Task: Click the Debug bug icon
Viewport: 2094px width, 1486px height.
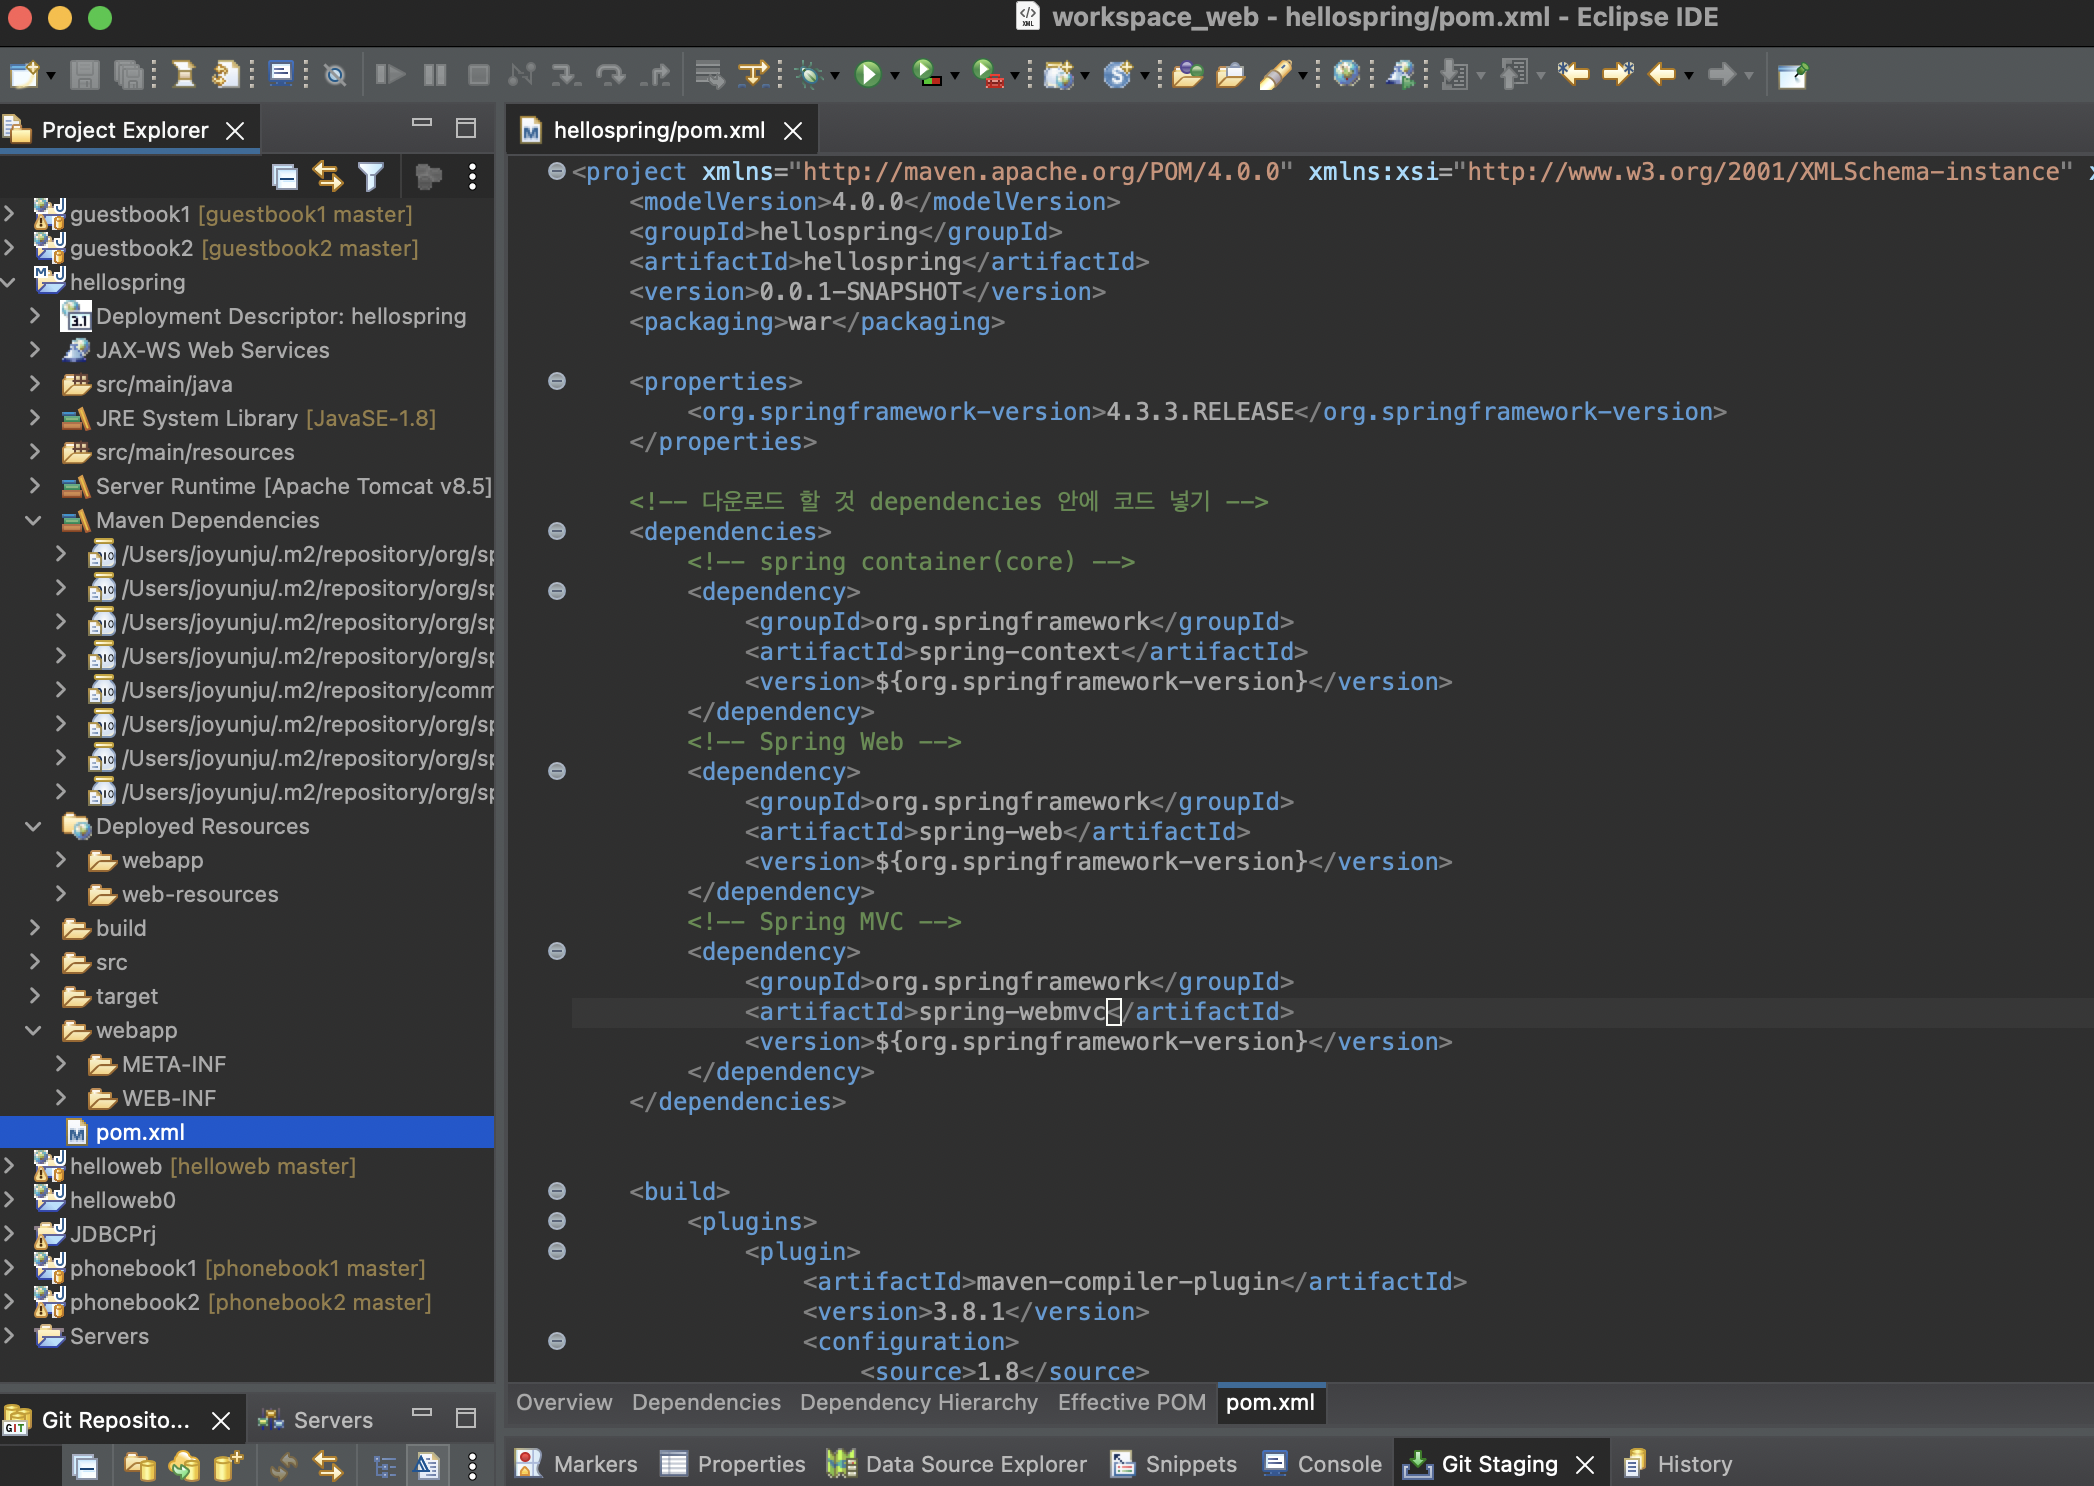Action: (x=809, y=75)
